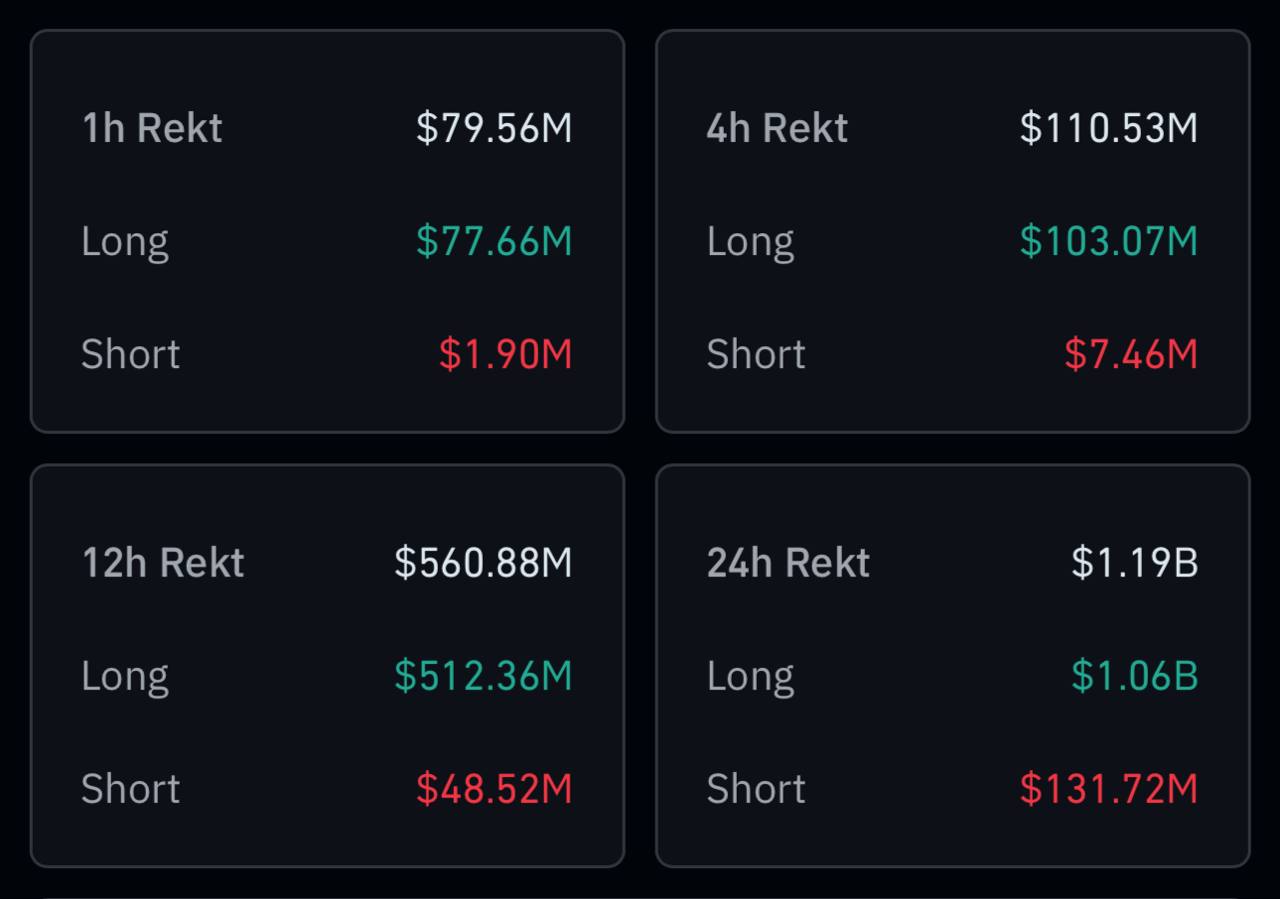The image size is (1280, 899).
Task: Click the 24h Short amount $131.72M
Action: [1108, 789]
